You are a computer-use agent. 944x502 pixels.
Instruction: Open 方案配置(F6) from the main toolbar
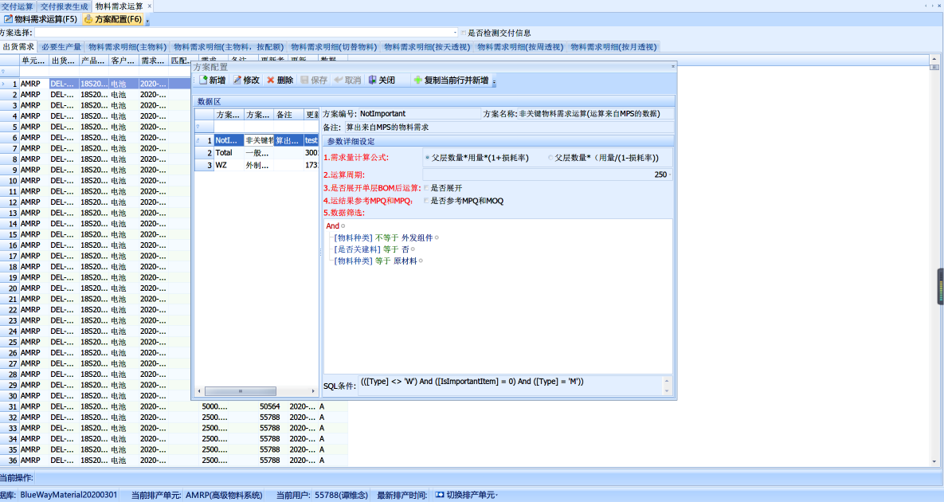coord(112,19)
